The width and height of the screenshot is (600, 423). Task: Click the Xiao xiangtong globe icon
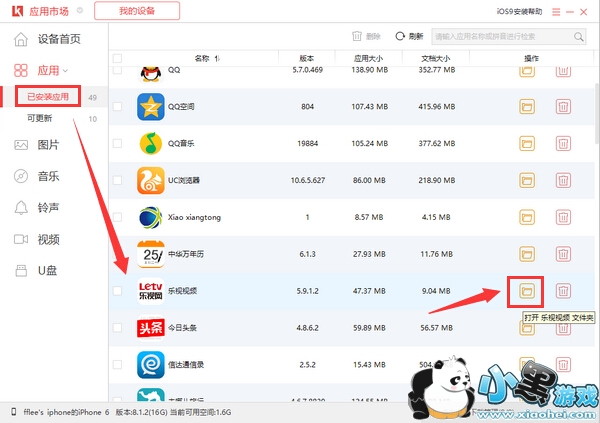point(151,217)
